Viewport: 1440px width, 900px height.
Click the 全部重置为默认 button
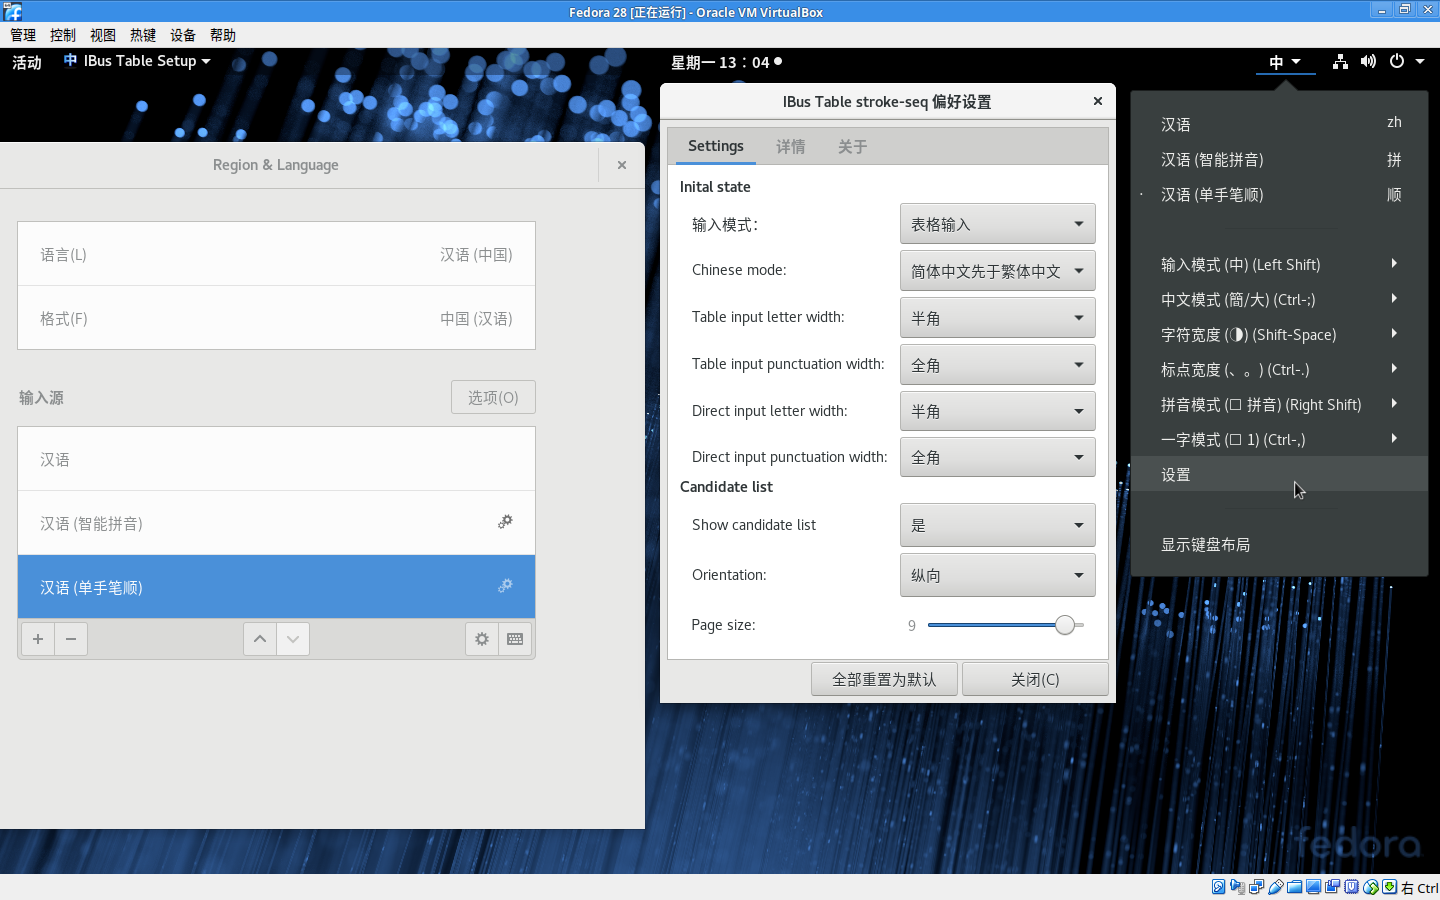coord(884,679)
